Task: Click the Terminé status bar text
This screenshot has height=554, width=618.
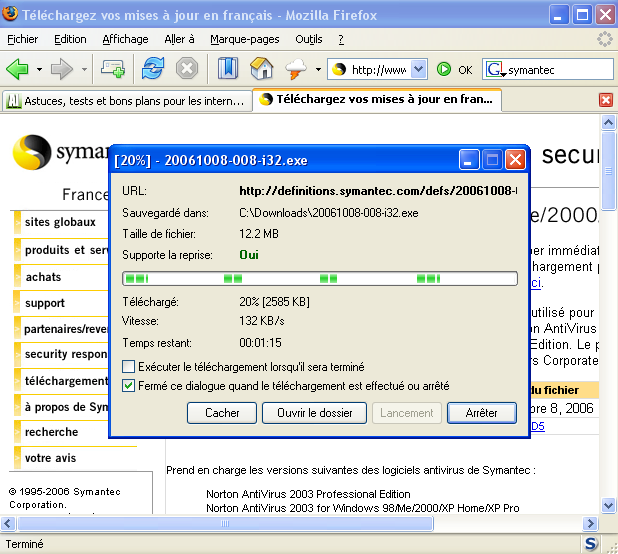Action: 24,544
